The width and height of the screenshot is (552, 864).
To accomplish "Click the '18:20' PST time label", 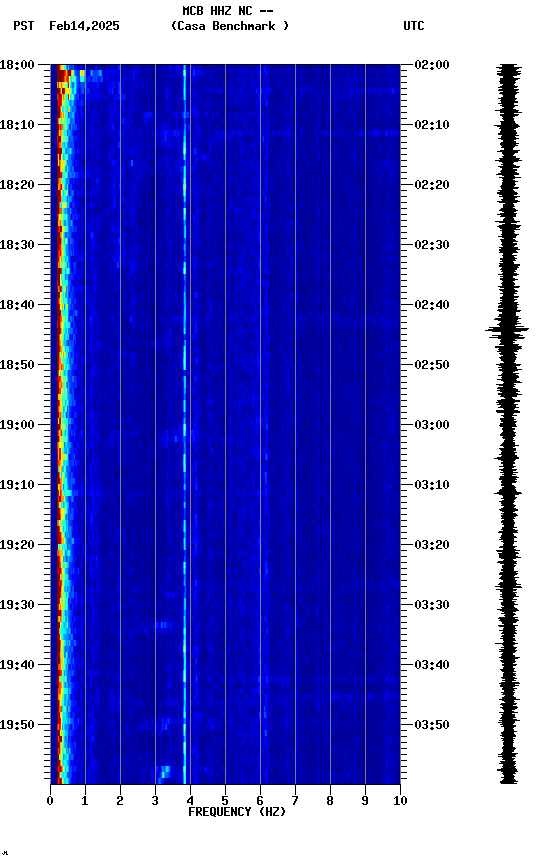I will coord(17,185).
